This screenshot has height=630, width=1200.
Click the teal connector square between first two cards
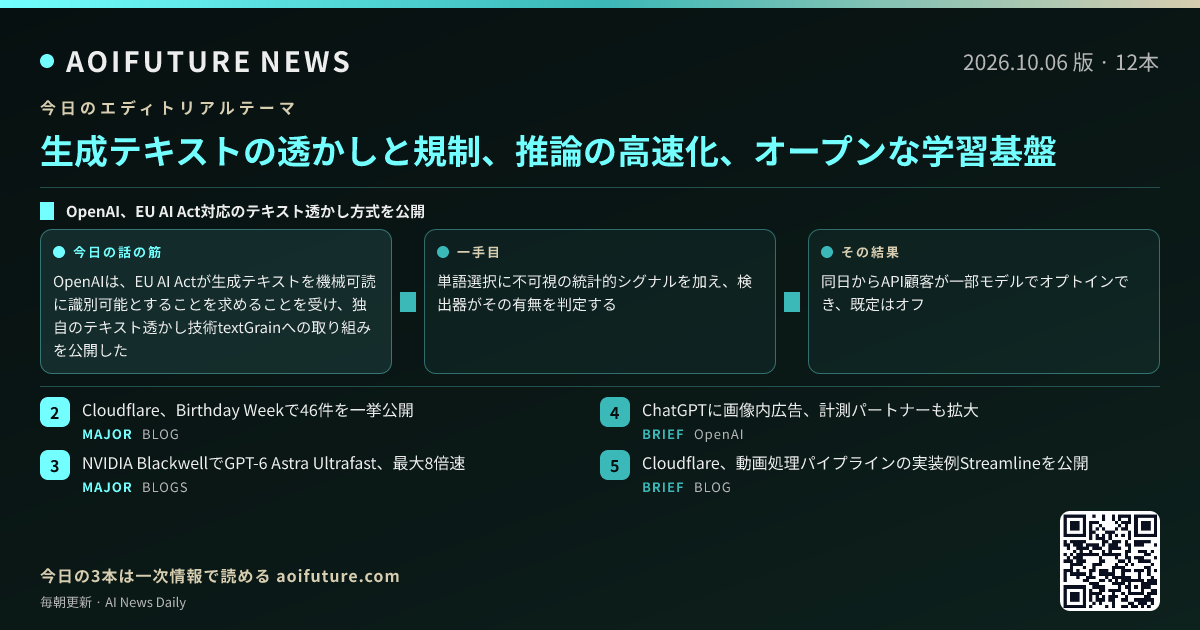click(408, 302)
